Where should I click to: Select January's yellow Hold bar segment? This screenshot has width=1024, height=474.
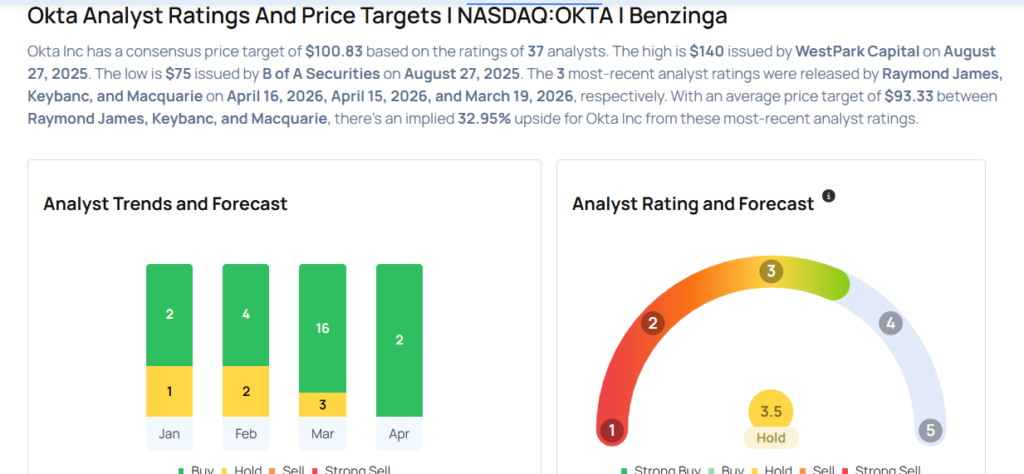pyautogui.click(x=169, y=391)
